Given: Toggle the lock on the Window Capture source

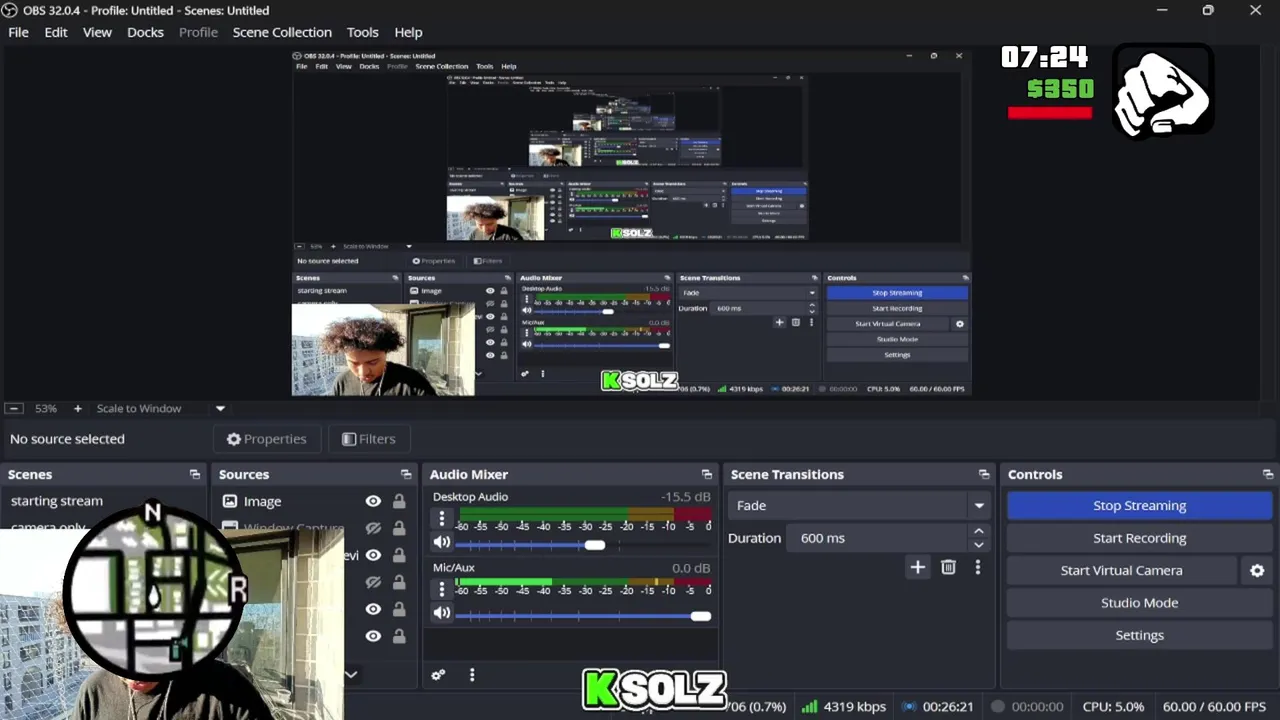Looking at the screenshot, I should click(399, 528).
